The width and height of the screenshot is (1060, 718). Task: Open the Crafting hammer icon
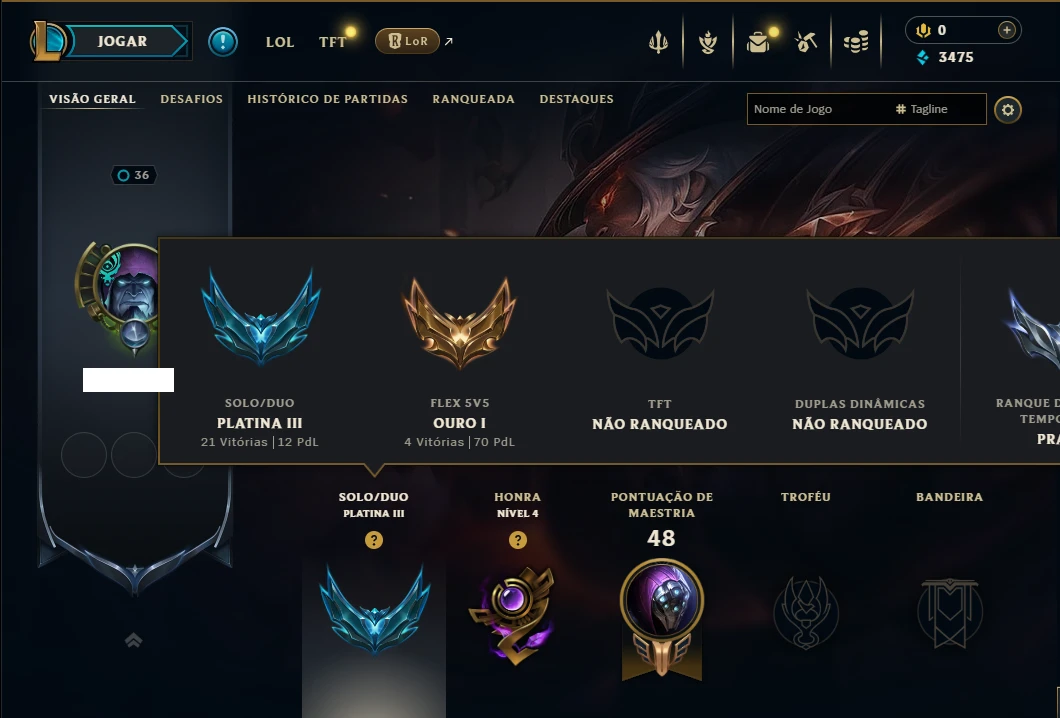tap(806, 42)
